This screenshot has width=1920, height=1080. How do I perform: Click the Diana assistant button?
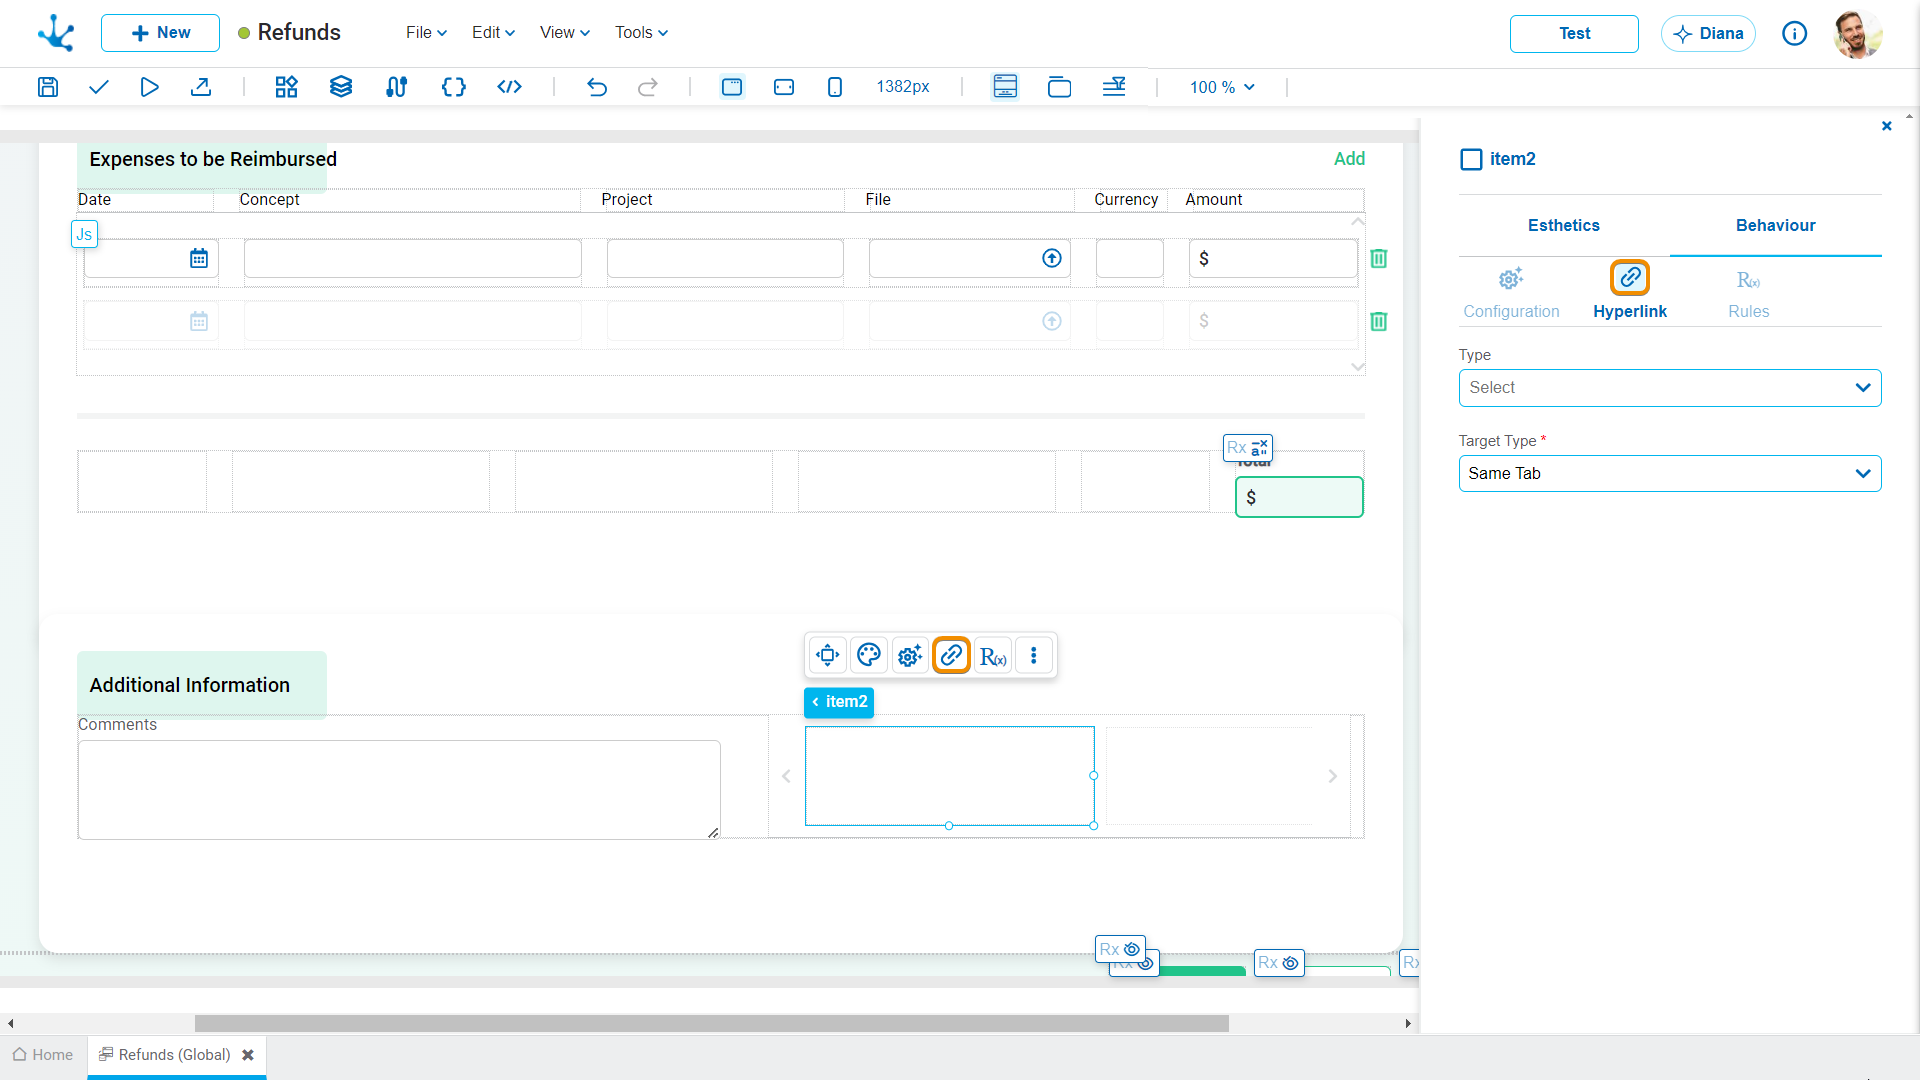click(x=1708, y=34)
